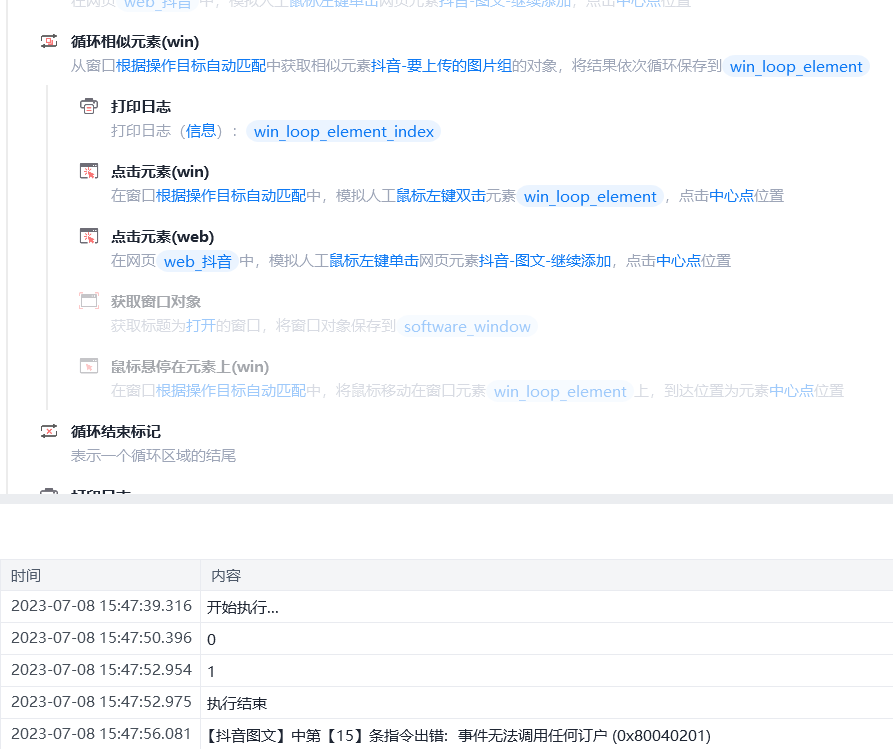
Task: Select the 点击元素(web) step title
Action: (162, 237)
